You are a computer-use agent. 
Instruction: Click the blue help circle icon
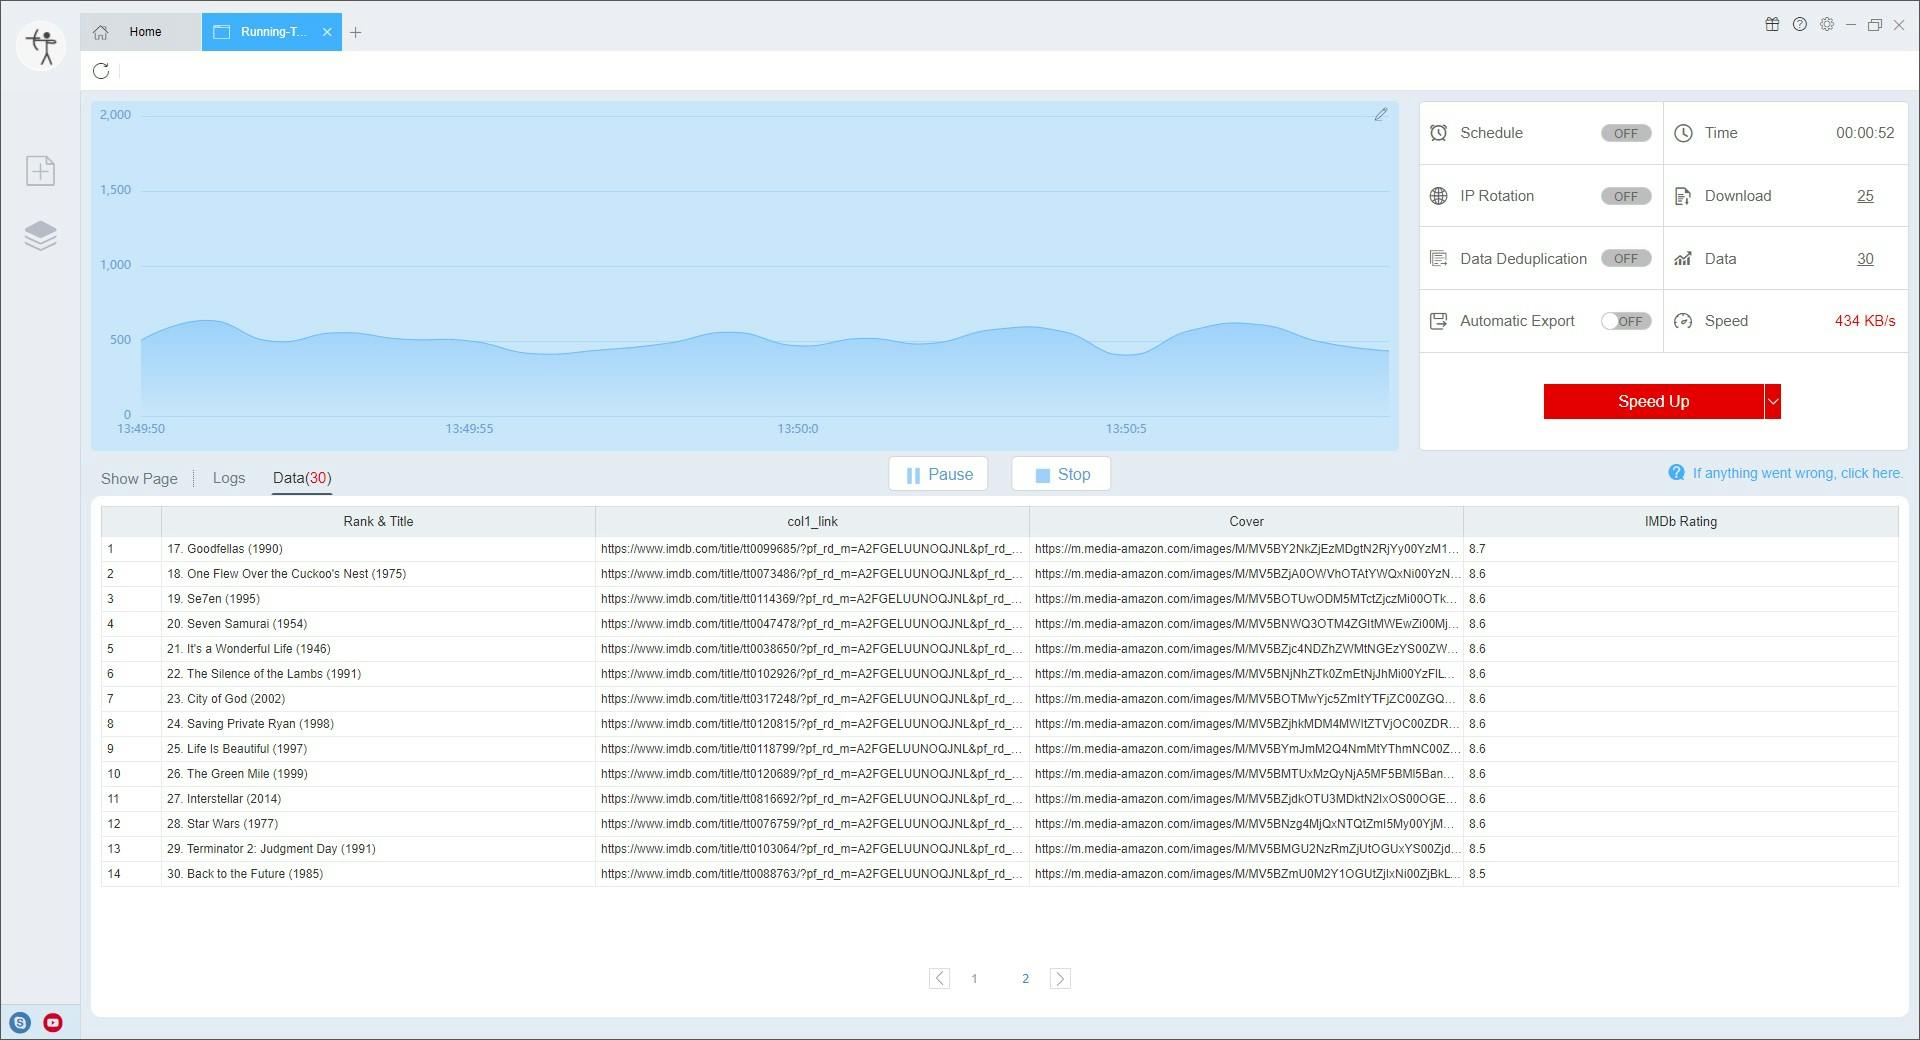point(1676,473)
